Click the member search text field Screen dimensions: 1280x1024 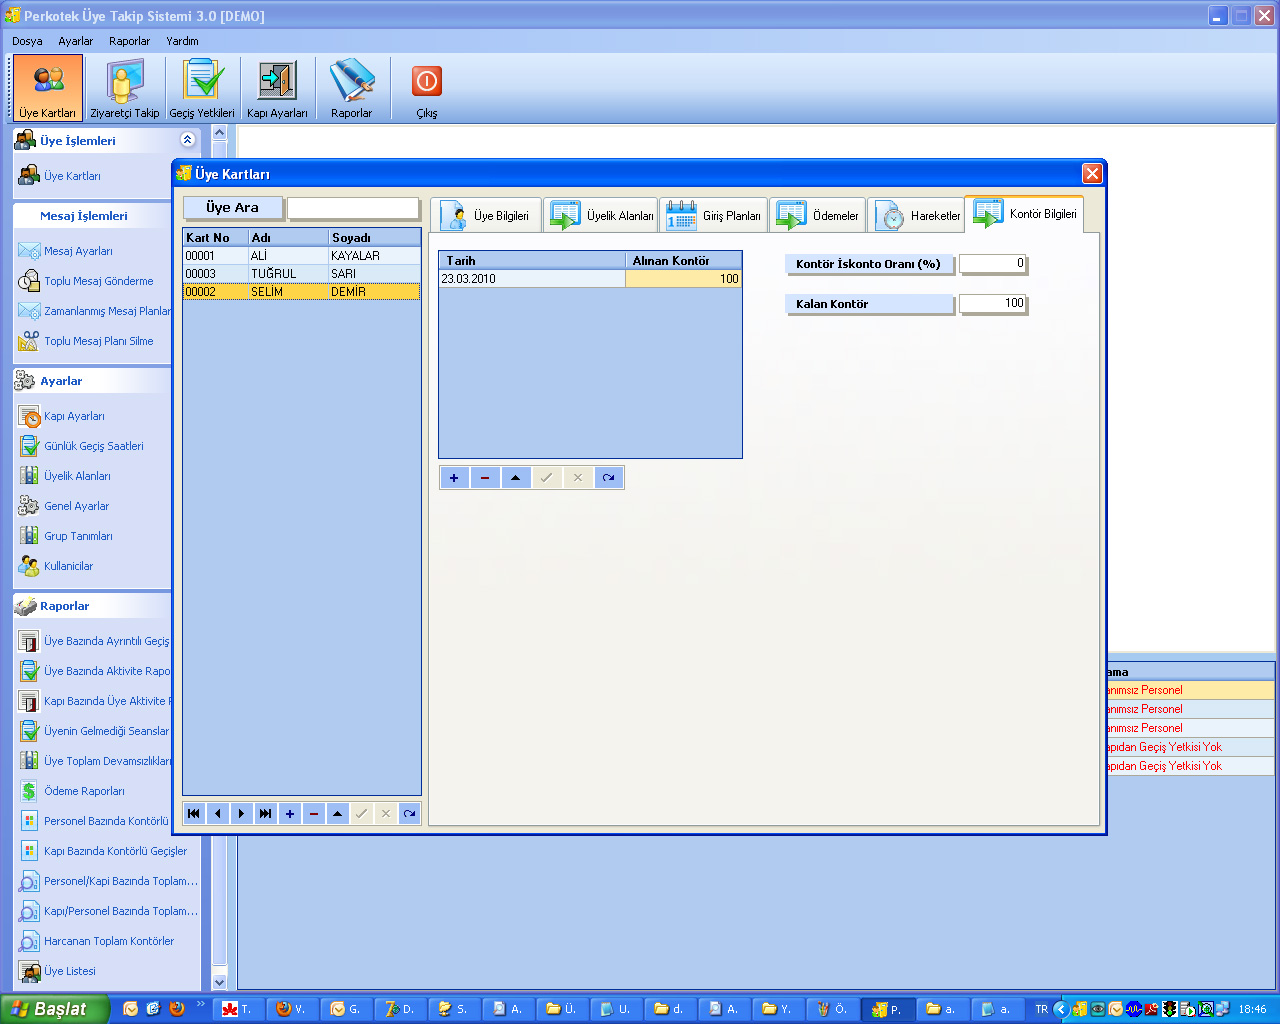[353, 208]
